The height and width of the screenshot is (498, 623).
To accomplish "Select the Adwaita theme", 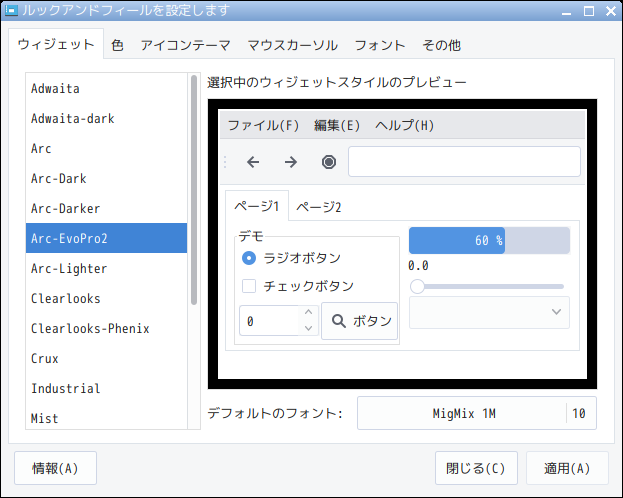I will pyautogui.click(x=106, y=89).
